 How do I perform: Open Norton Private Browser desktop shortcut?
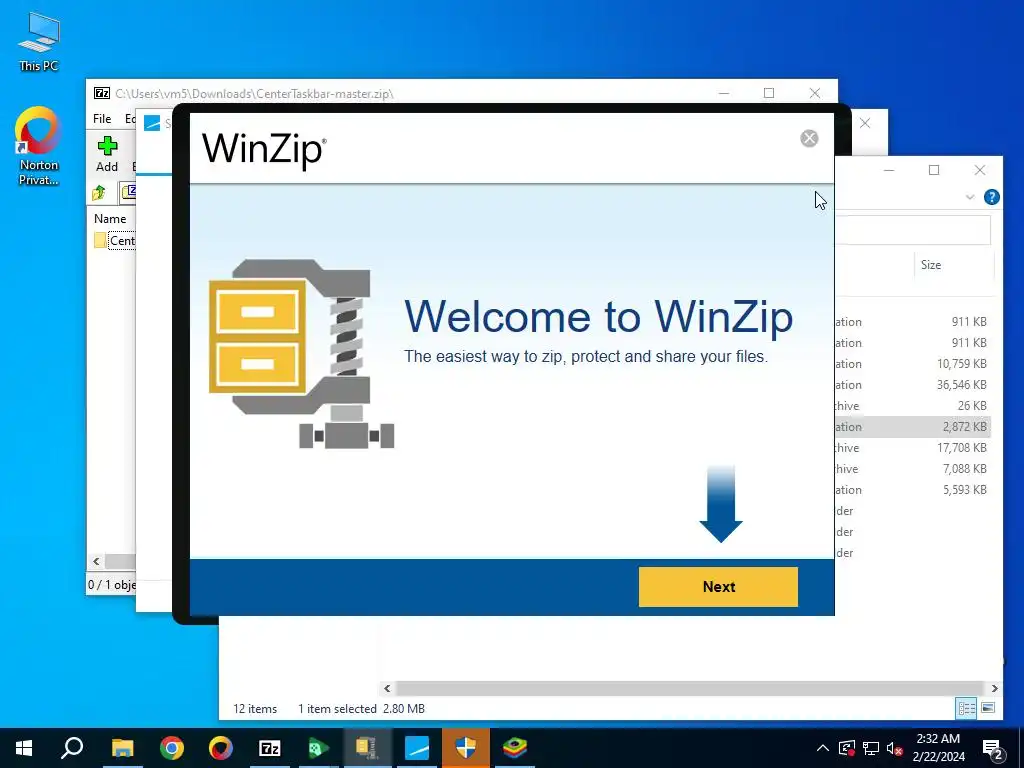click(x=38, y=146)
